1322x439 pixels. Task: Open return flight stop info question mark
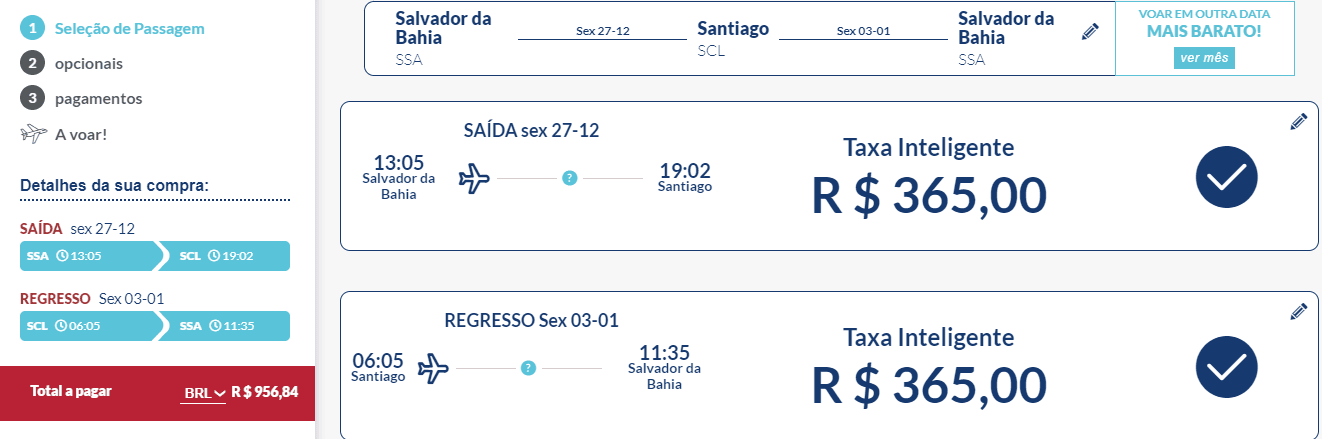coord(528,368)
